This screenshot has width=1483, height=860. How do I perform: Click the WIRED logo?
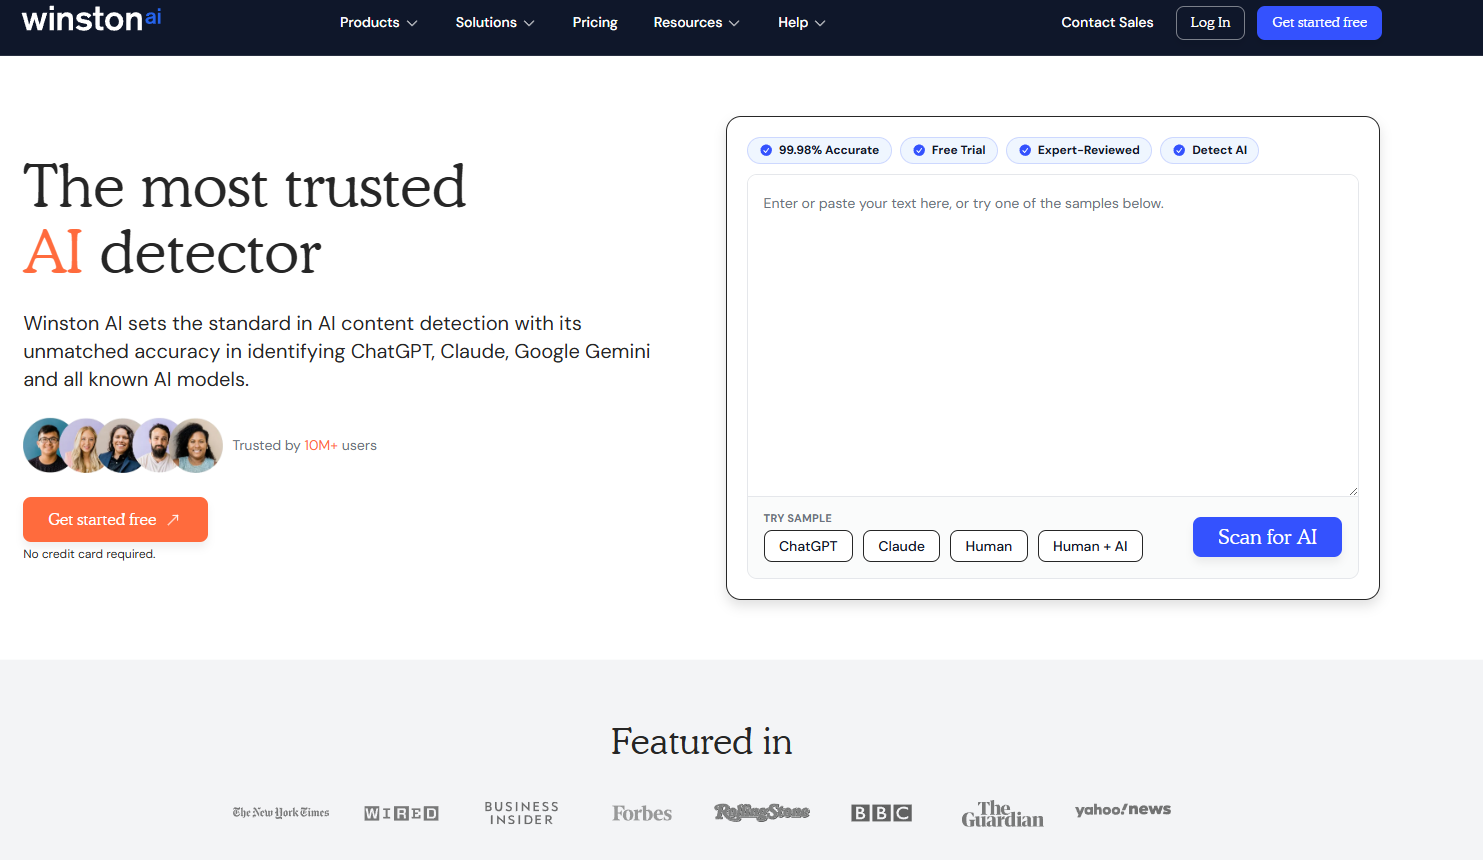tap(401, 813)
